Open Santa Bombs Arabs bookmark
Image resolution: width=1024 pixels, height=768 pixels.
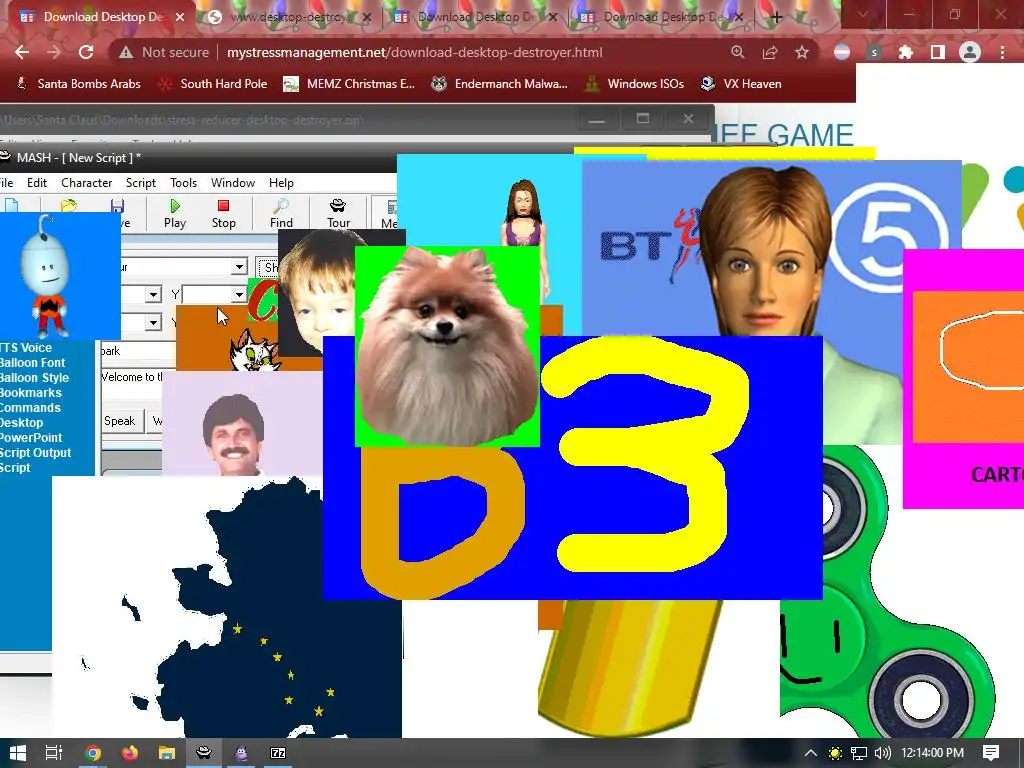[x=78, y=84]
